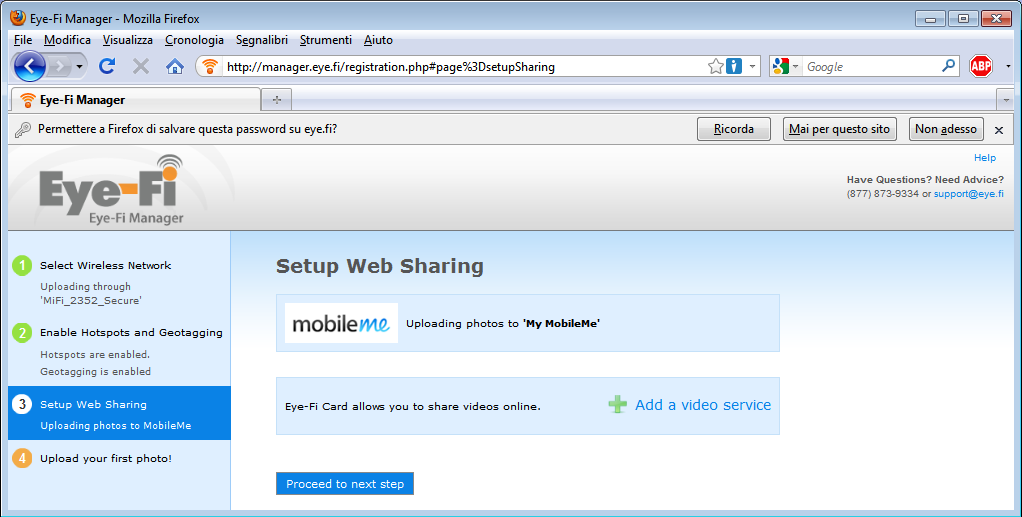Open the Modifica menu
1022x517 pixels.
[67, 40]
